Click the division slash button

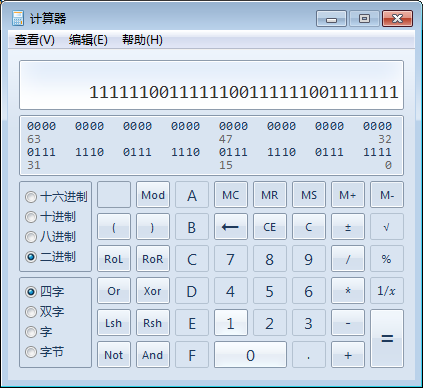(x=348, y=259)
